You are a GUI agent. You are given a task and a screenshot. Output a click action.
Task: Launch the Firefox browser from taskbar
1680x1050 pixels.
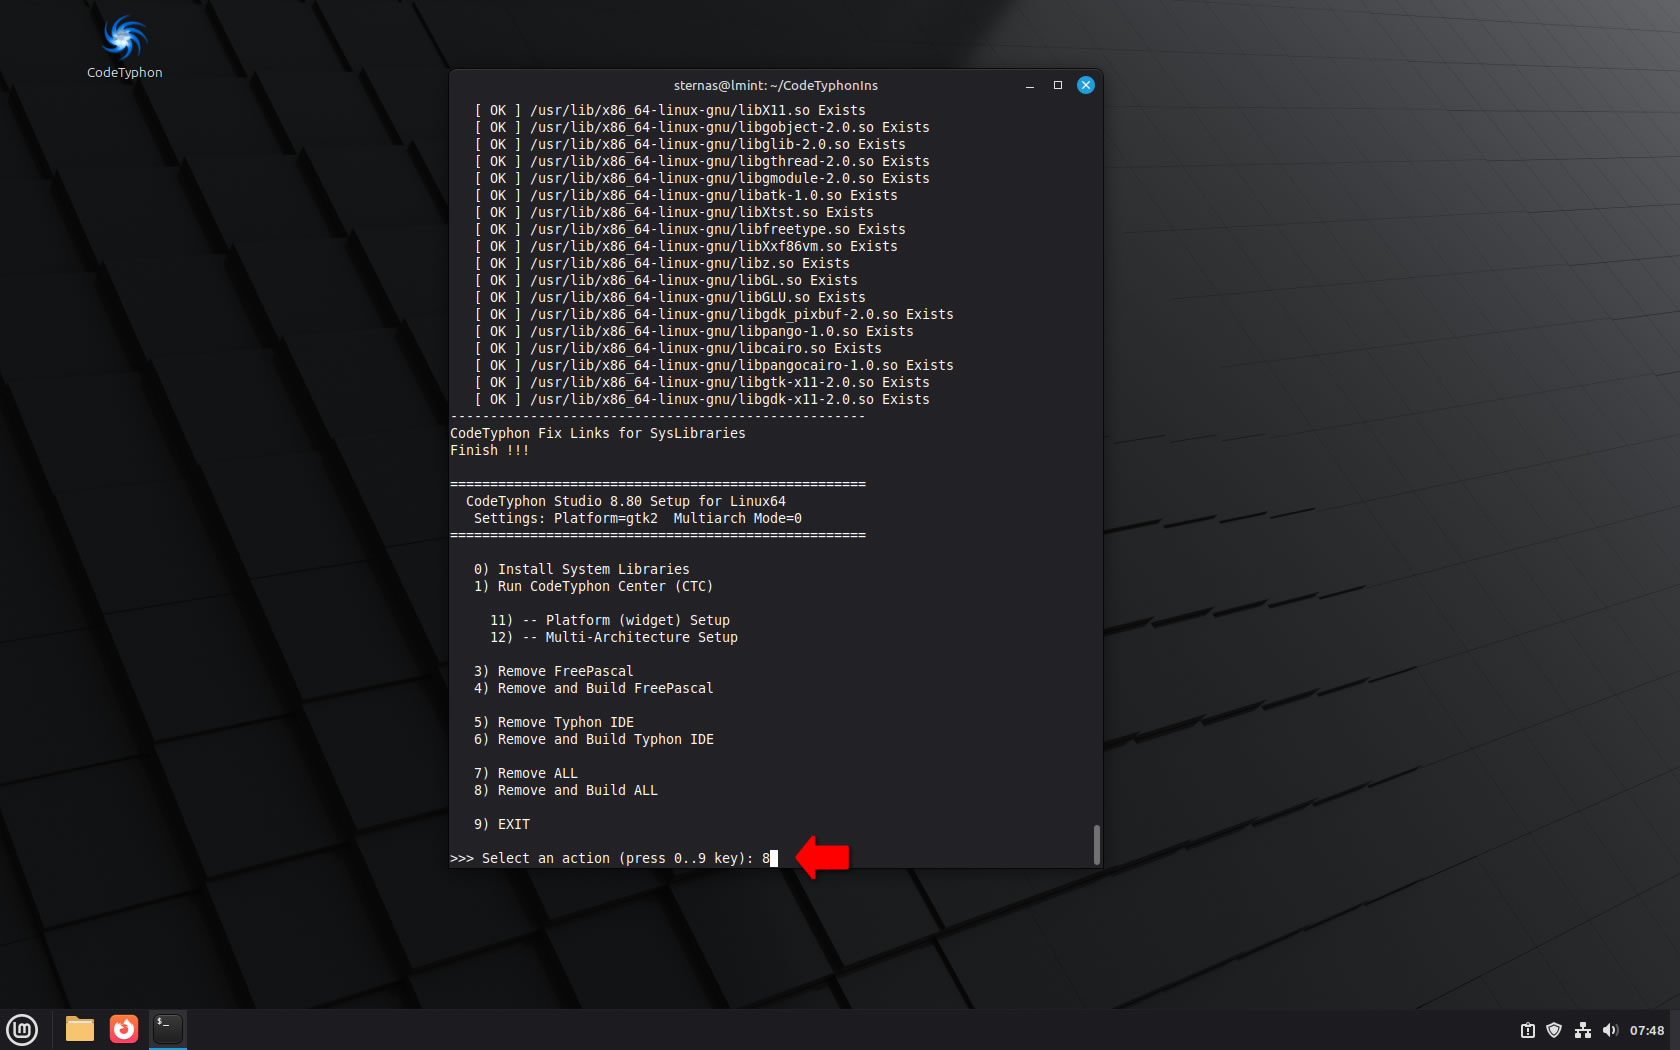pos(124,1029)
